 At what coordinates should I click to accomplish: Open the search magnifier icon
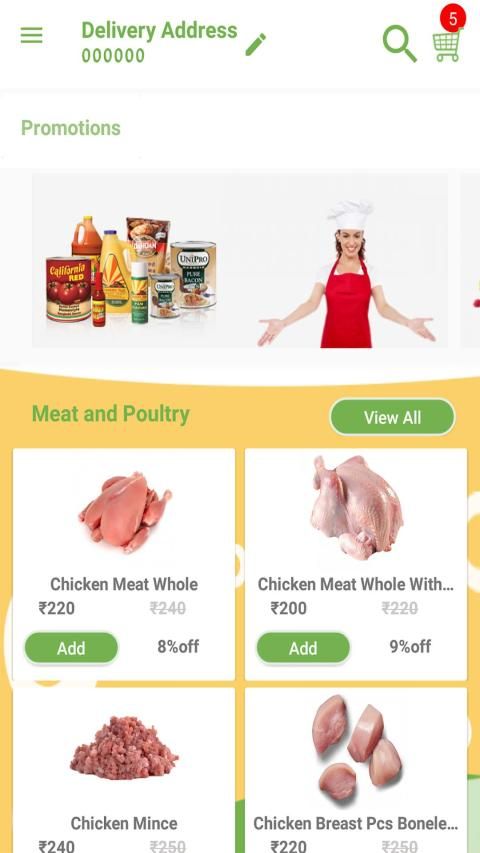(x=399, y=44)
